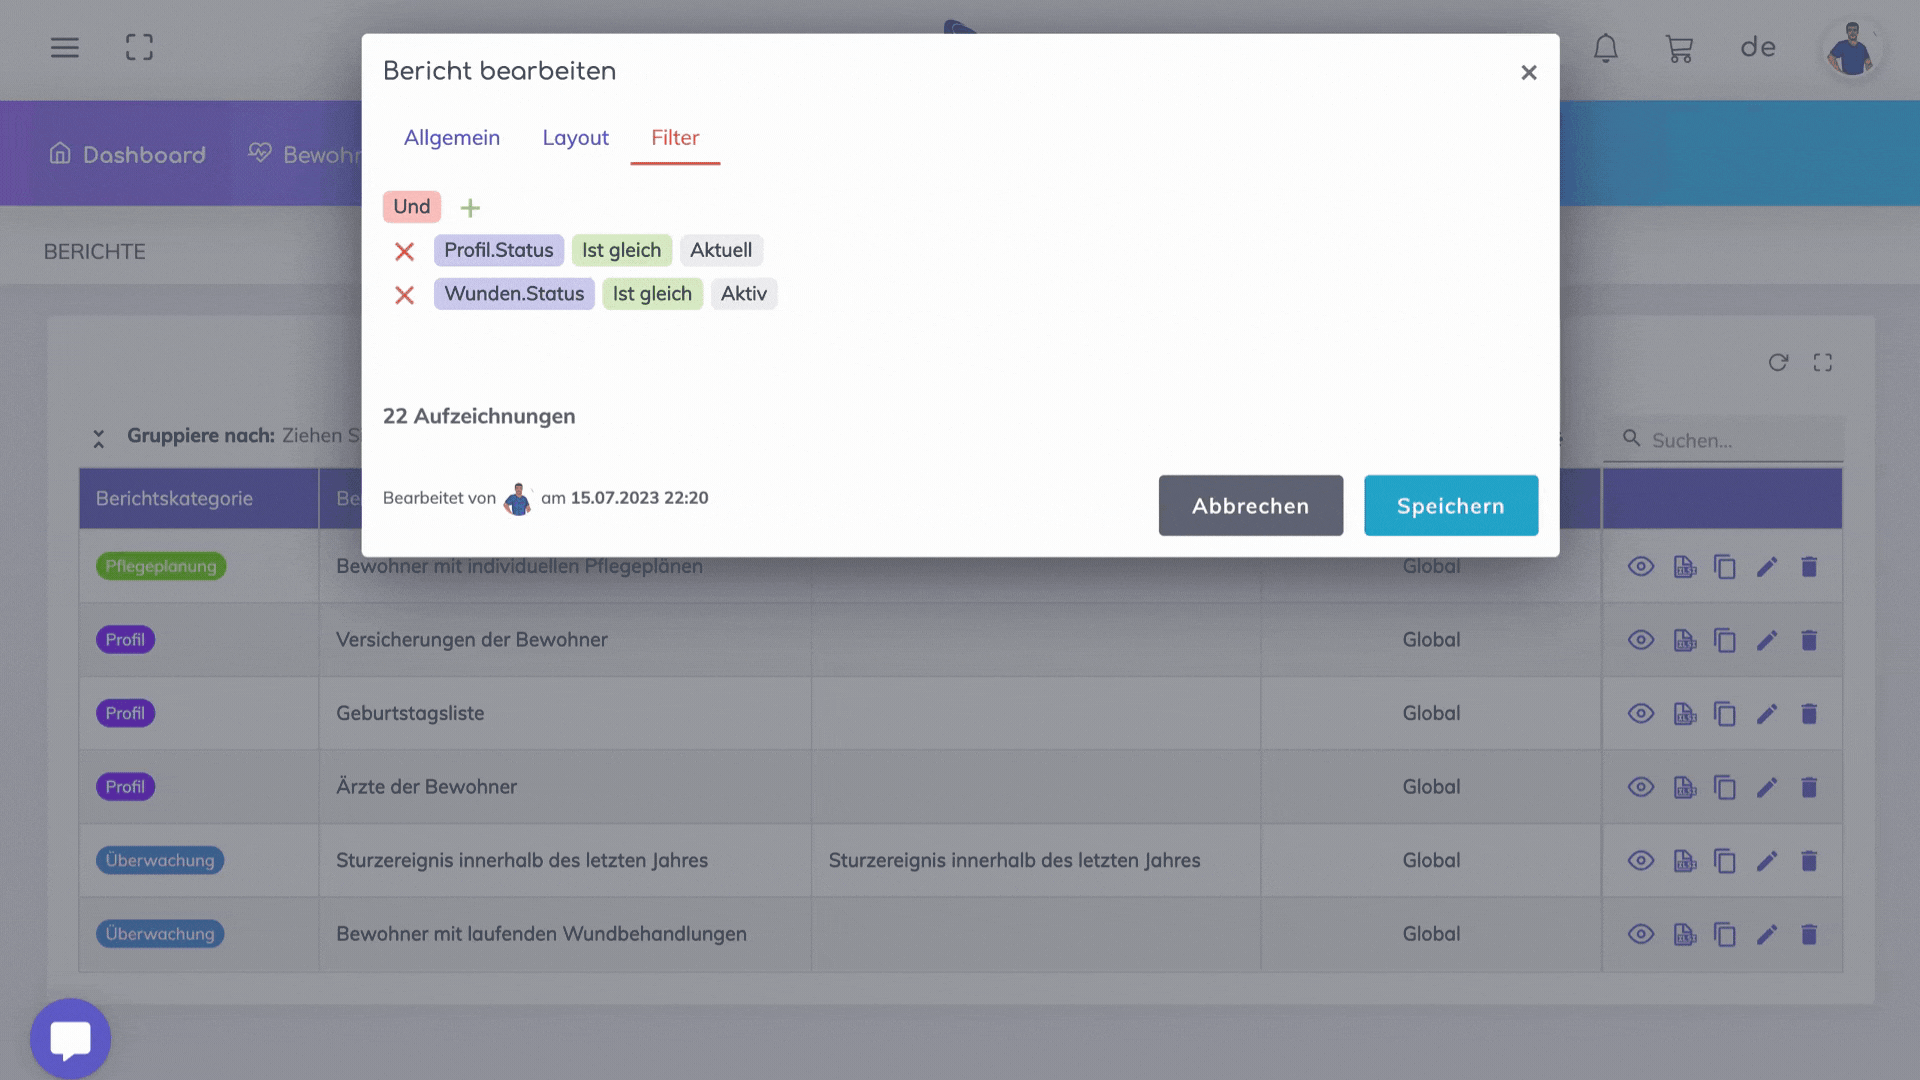The image size is (1920, 1080).
Task: View the Bewohner mit individuellen Pflegeplänen report
Action: pyautogui.click(x=1640, y=567)
